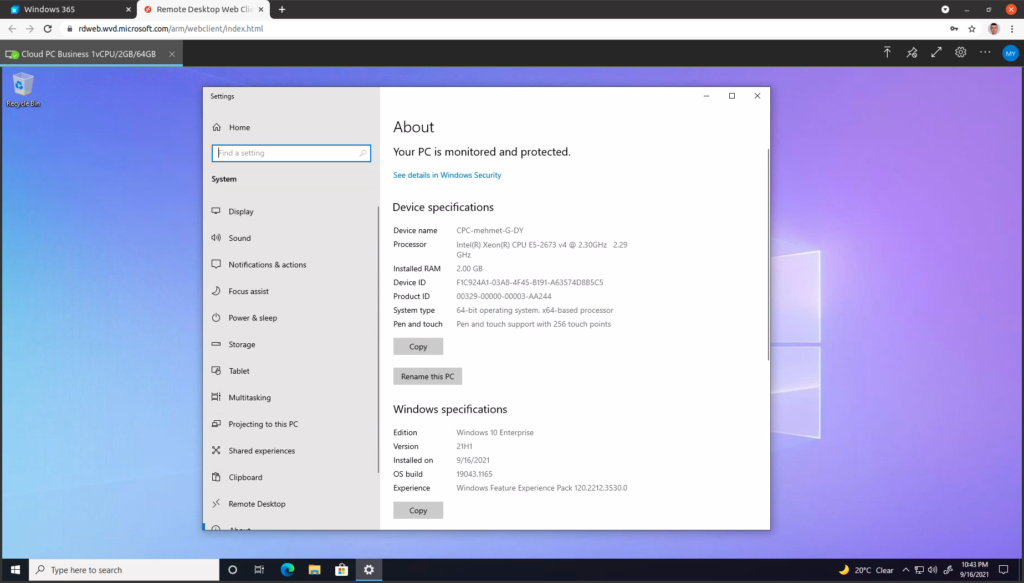Viewport: 1024px width, 583px height.
Task: Open Task View on the taskbar
Action: [x=259, y=570]
